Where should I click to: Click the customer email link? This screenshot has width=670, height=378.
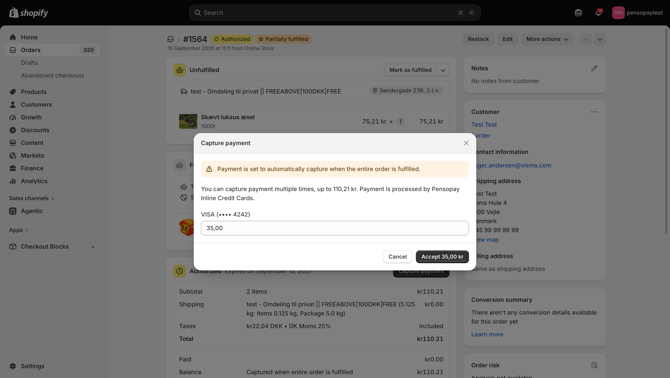(513, 165)
